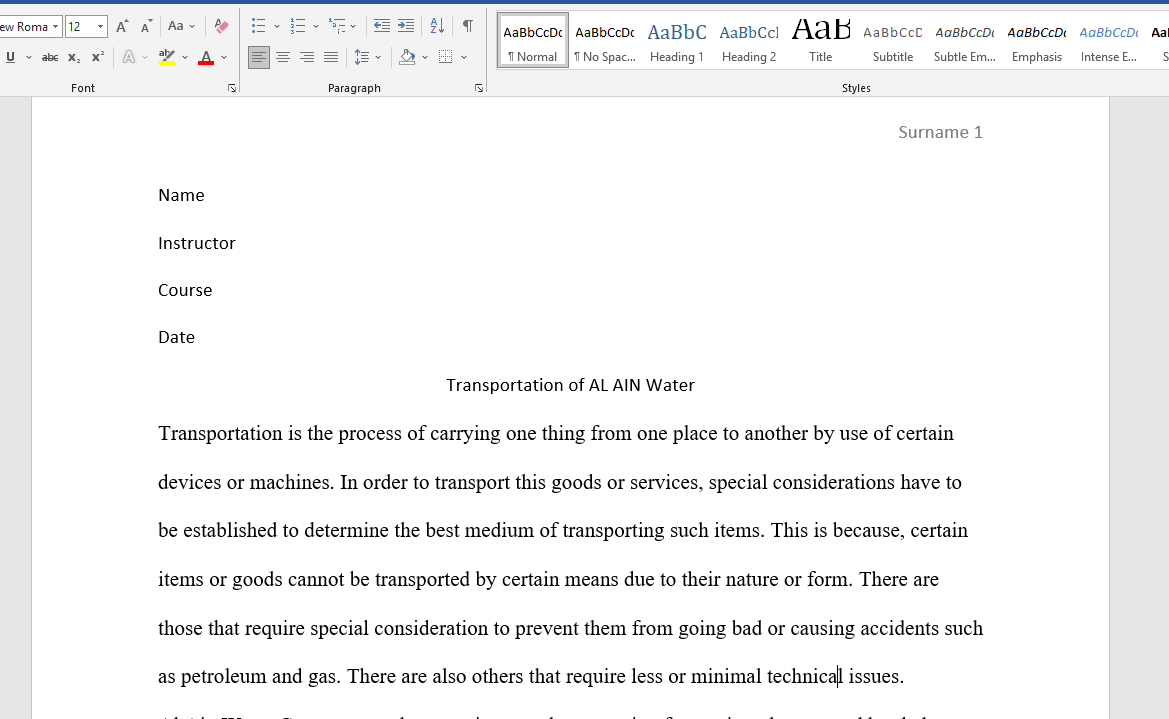
Task: Center align text
Action: click(x=283, y=57)
